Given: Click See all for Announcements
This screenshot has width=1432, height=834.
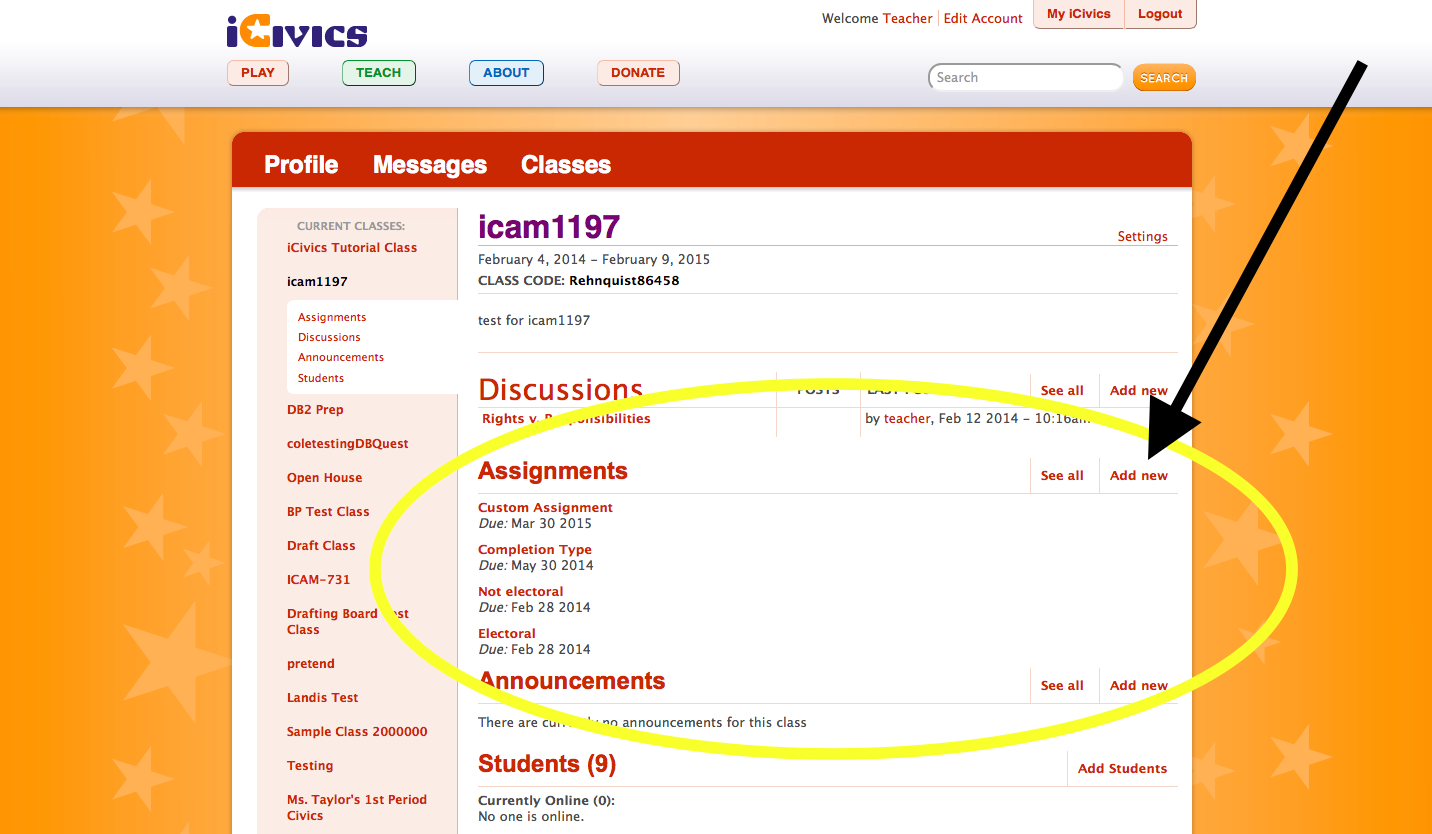Looking at the screenshot, I should tap(1062, 686).
